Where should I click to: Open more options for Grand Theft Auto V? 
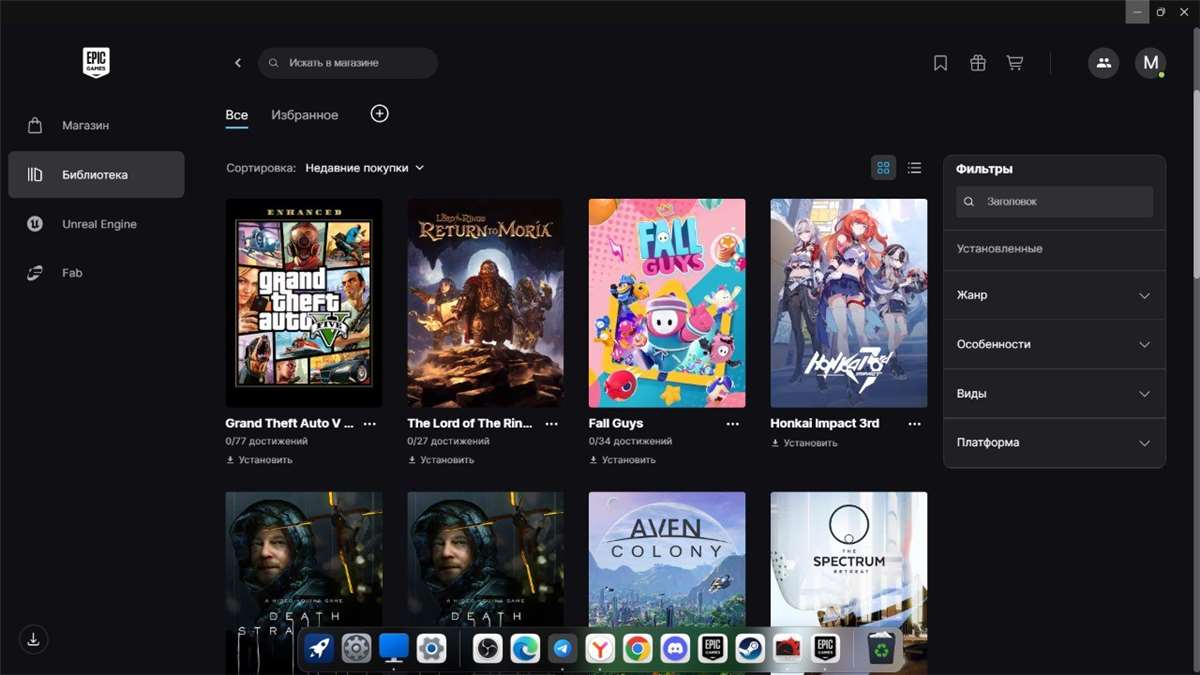[x=370, y=424]
